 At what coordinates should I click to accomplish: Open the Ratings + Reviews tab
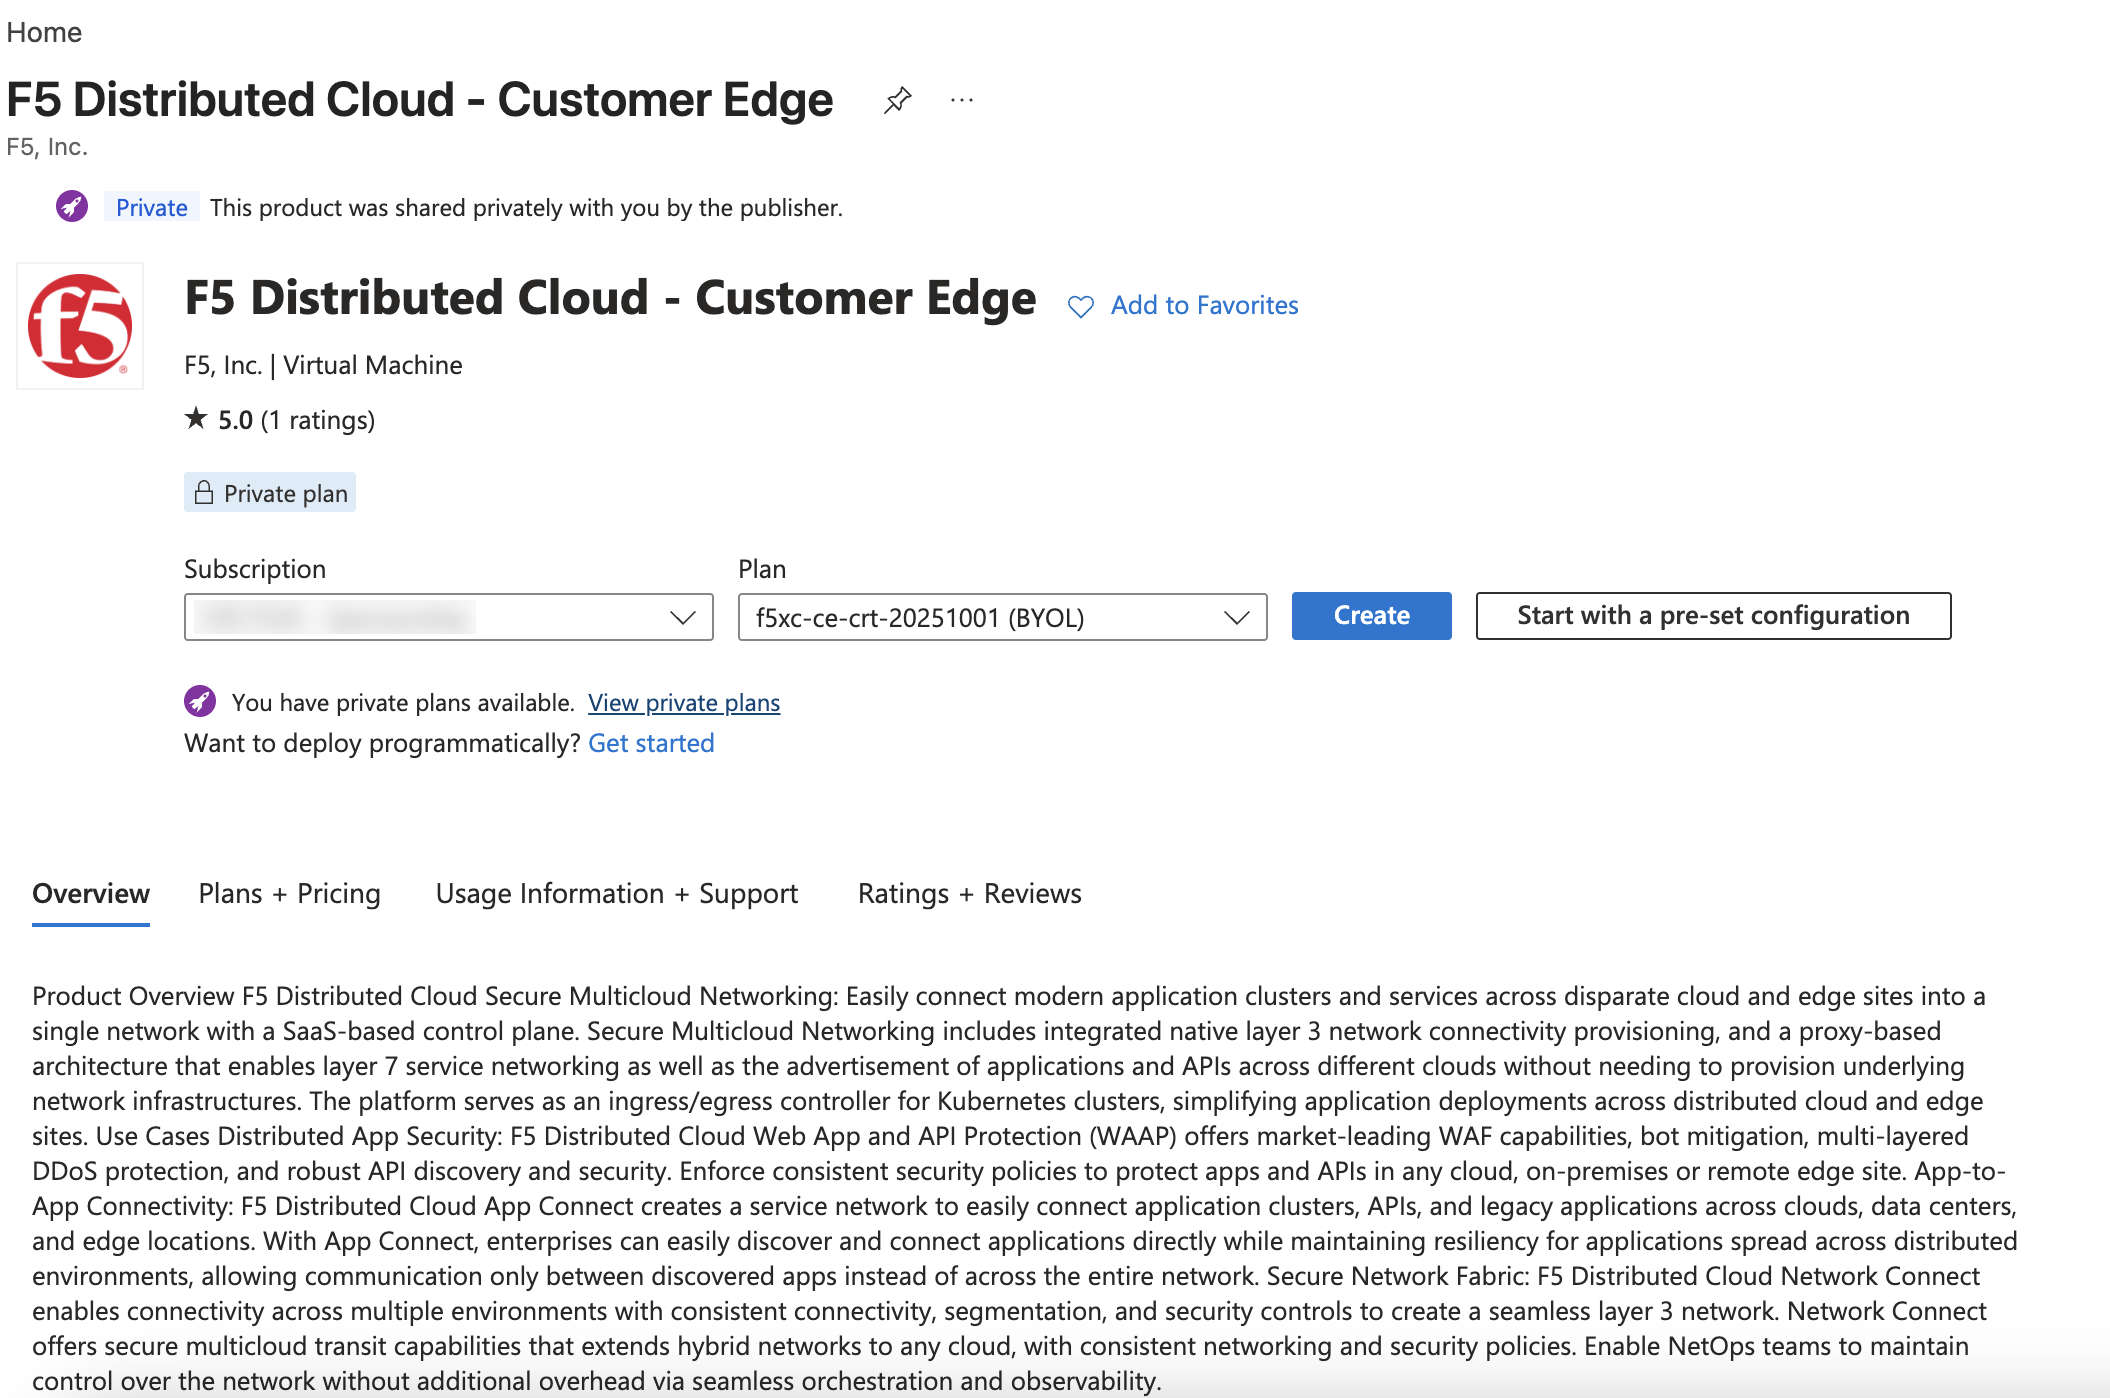pyautogui.click(x=968, y=894)
